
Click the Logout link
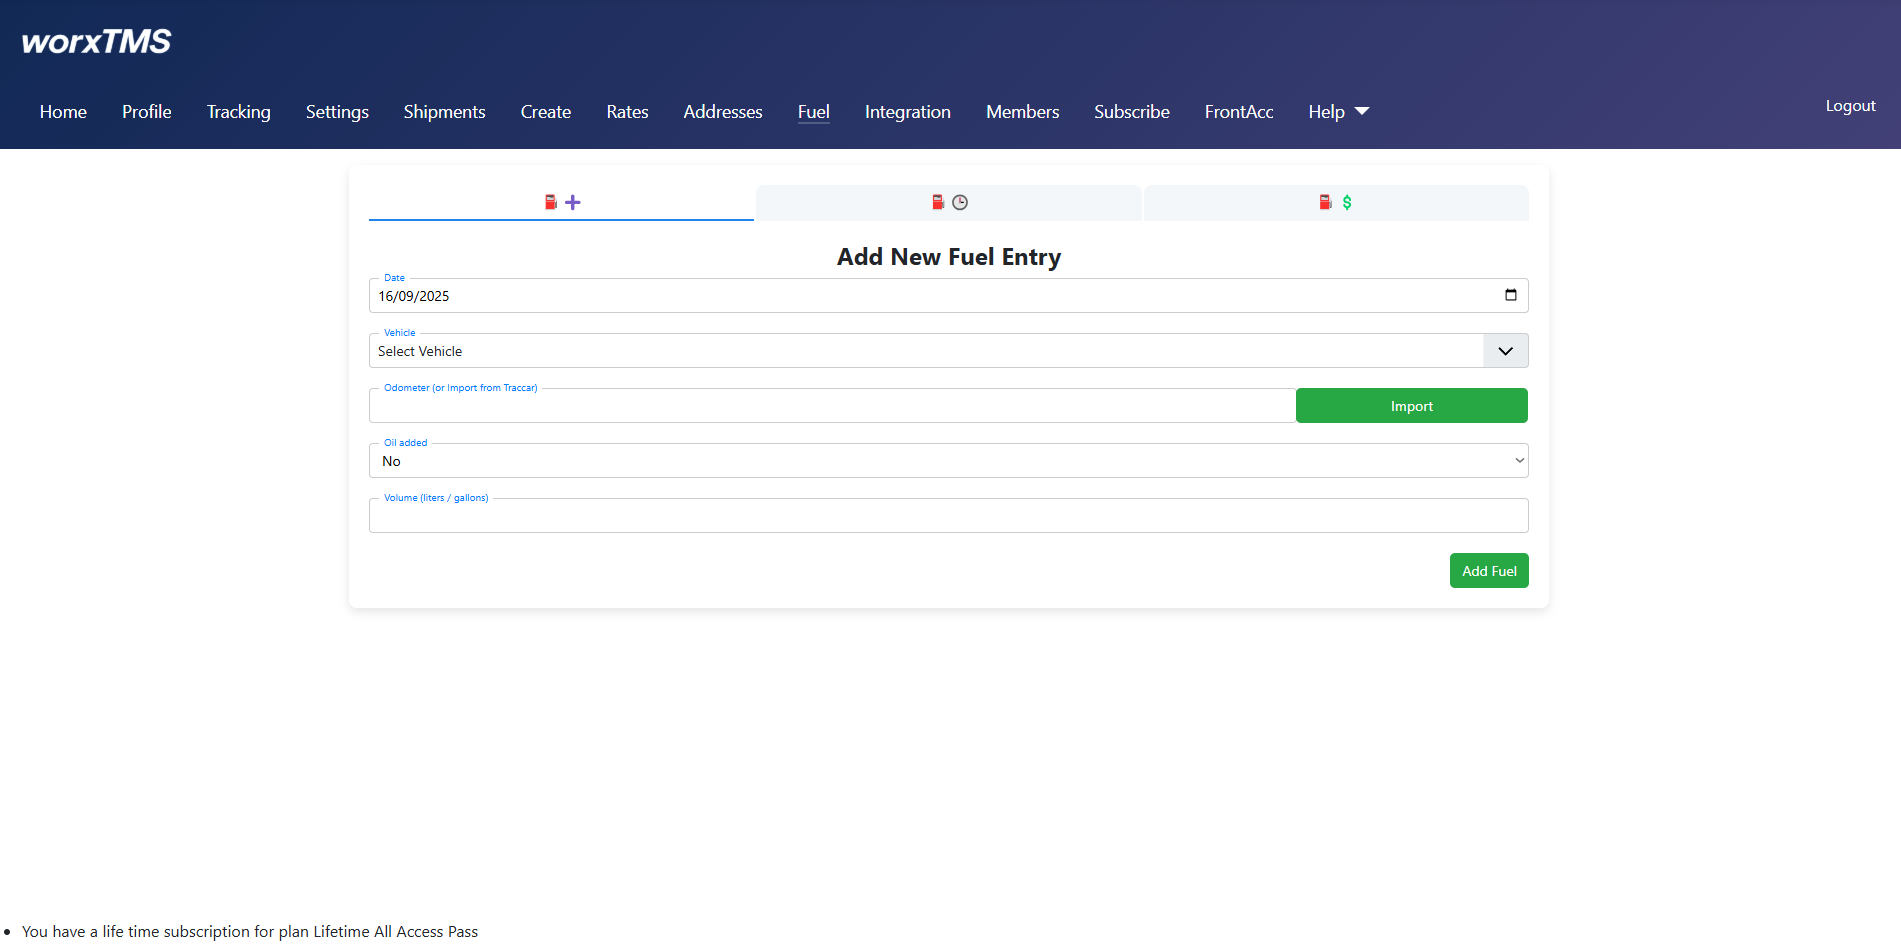pyautogui.click(x=1849, y=105)
